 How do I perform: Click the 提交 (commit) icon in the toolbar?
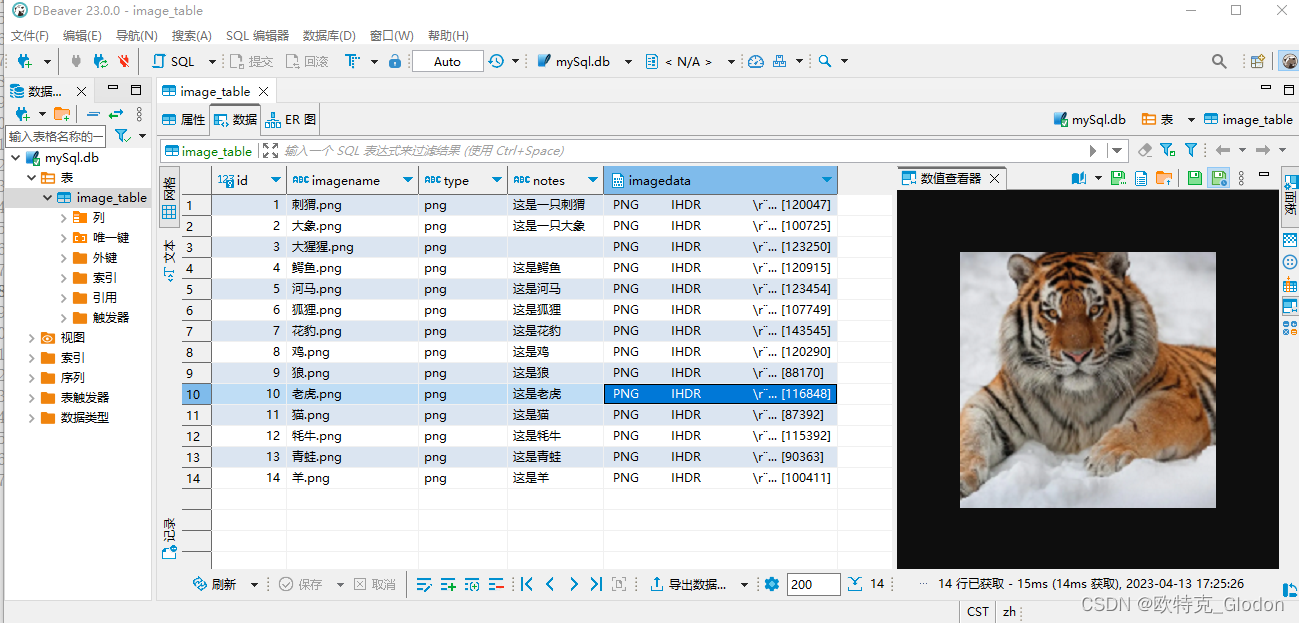click(238, 61)
